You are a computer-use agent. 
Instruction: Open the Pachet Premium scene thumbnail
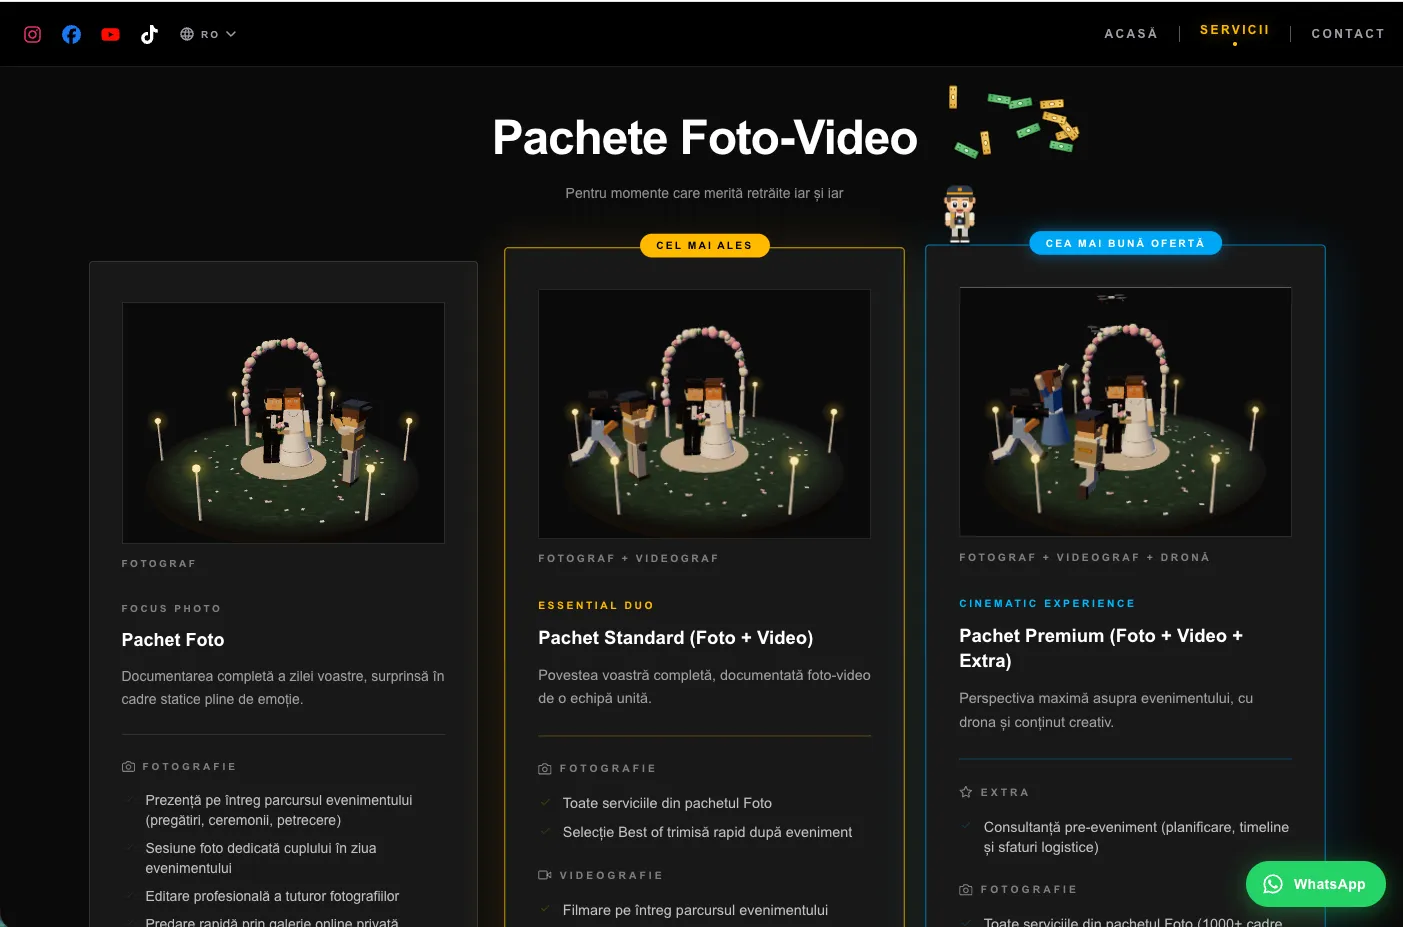tap(1126, 411)
